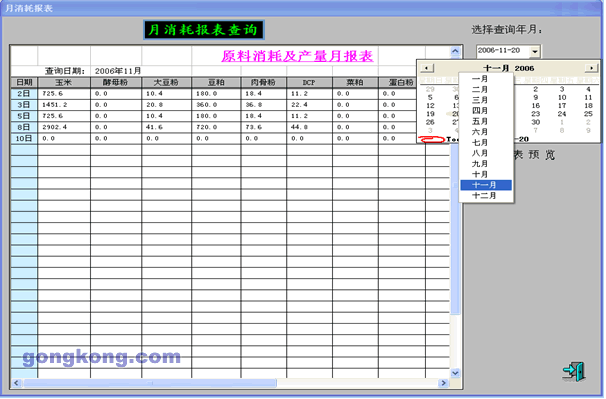The height and width of the screenshot is (399, 606).
Task: Click the vertical scrollbar thumb of table
Action: tap(455, 186)
